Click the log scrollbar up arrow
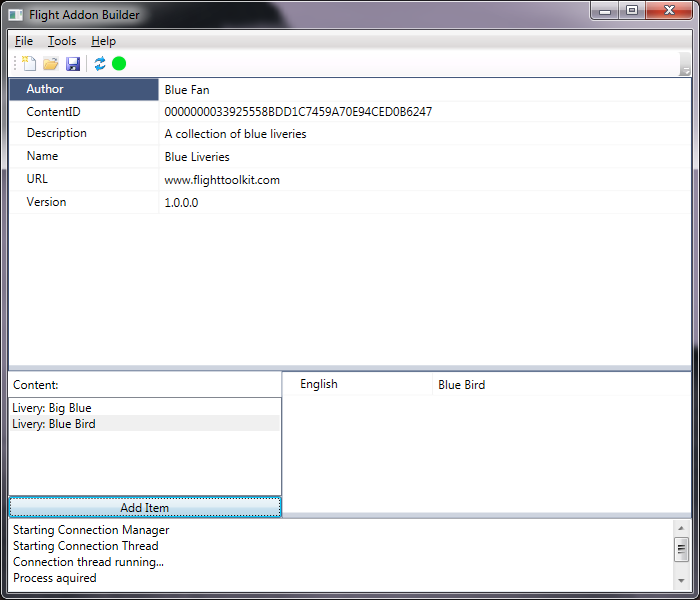The height and width of the screenshot is (600, 700). [681, 528]
